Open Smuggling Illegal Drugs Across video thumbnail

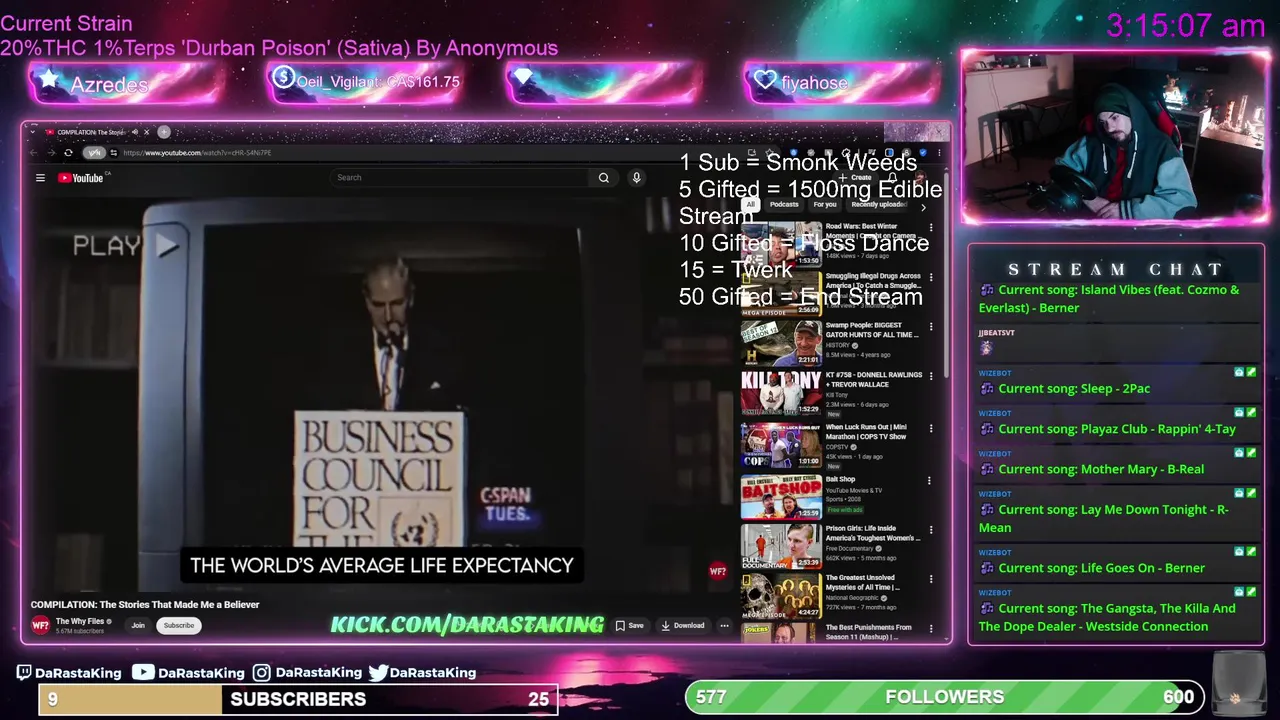pyautogui.click(x=781, y=294)
